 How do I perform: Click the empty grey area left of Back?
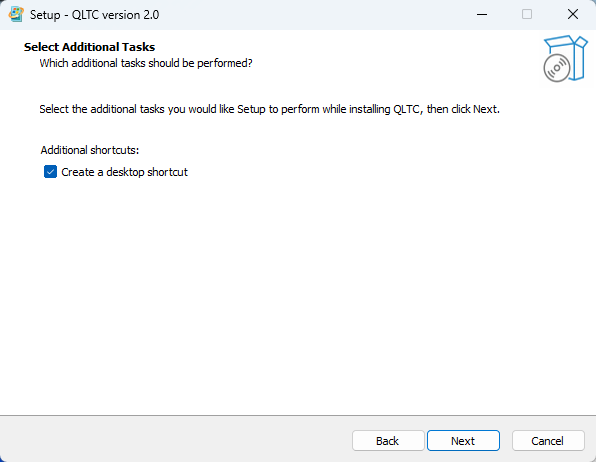[x=175, y=441]
